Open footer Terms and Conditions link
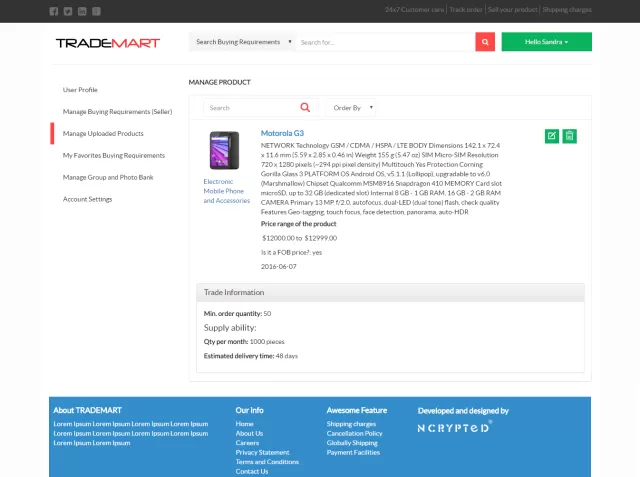The image size is (640, 477). coord(267,462)
